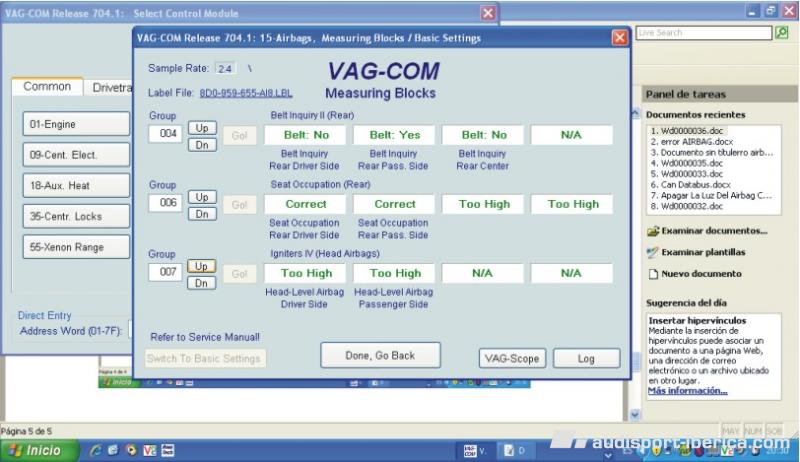Close the Measuring Blocks dialog

pos(619,38)
